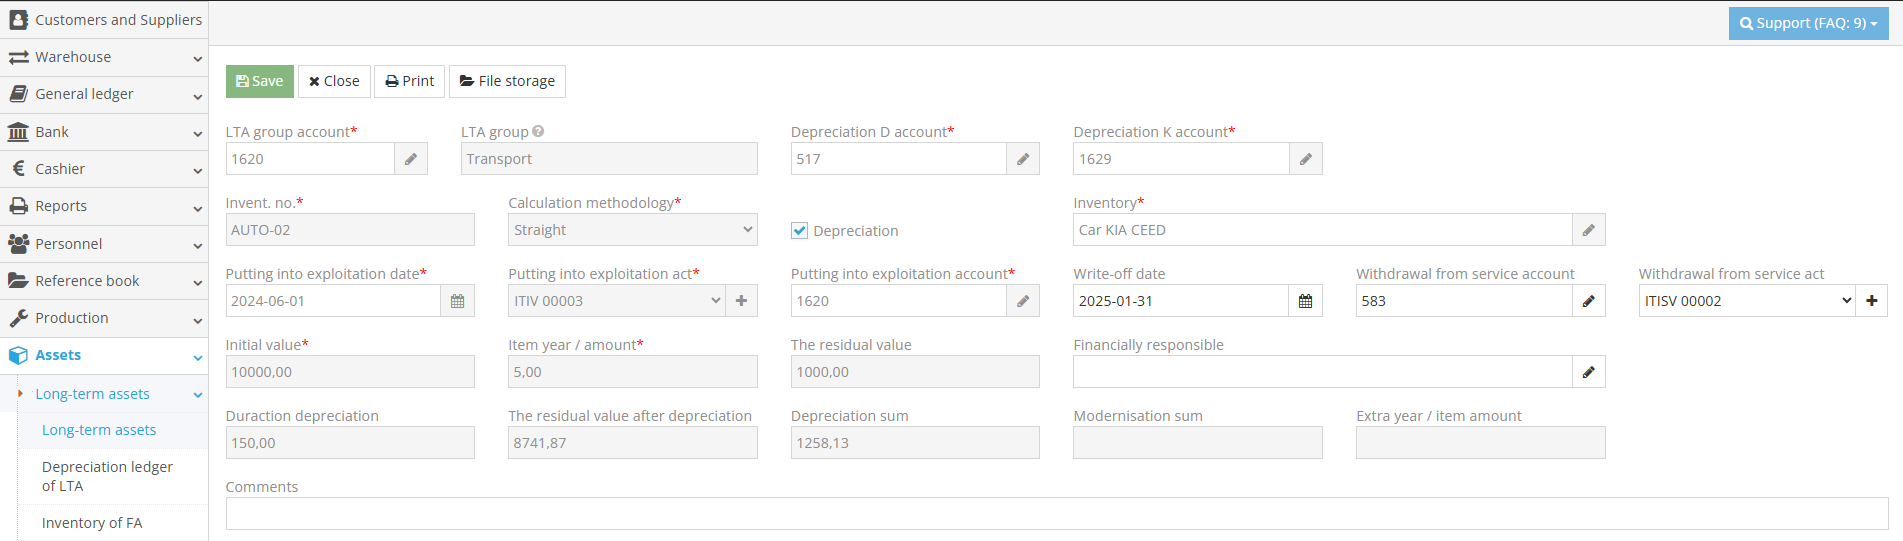Click pencil icon for Depreciation K account
The image size is (1903, 541).
click(1305, 159)
